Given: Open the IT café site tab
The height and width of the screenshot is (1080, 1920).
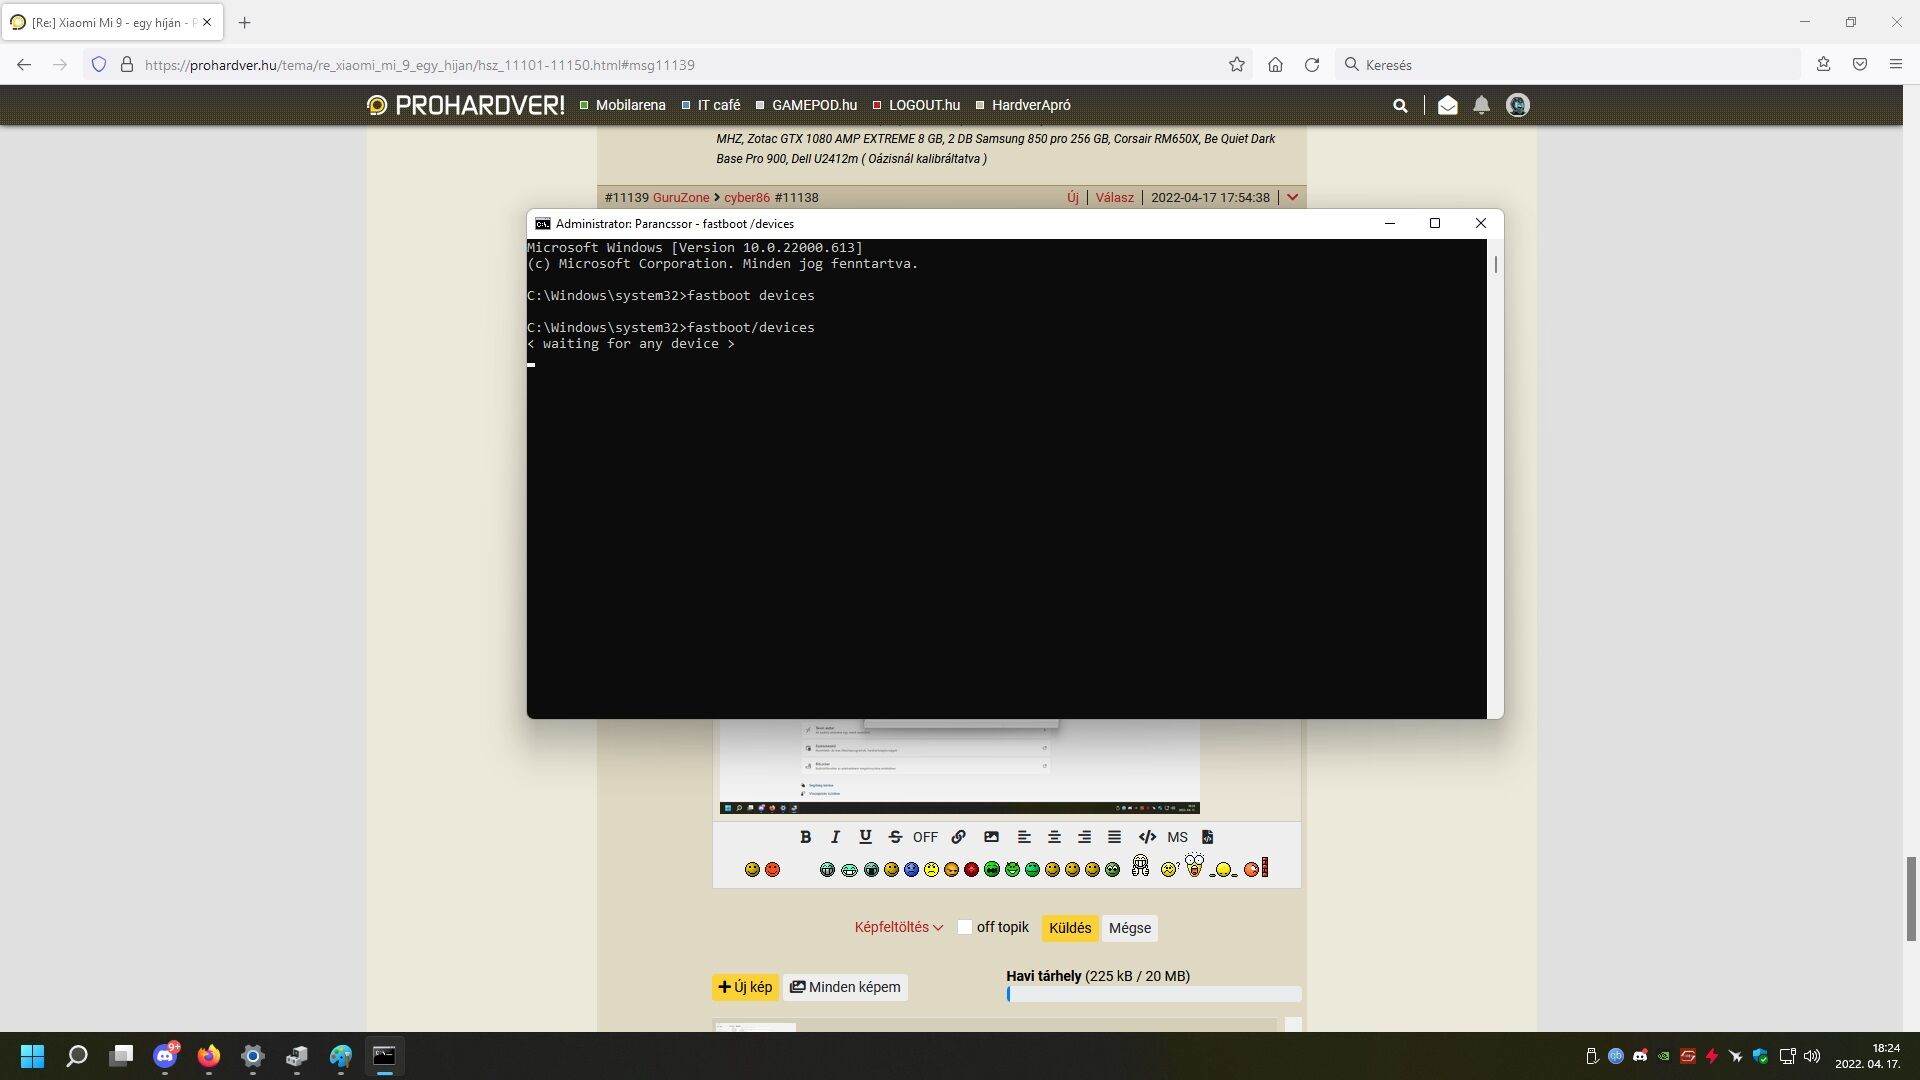Looking at the screenshot, I should tap(718, 105).
